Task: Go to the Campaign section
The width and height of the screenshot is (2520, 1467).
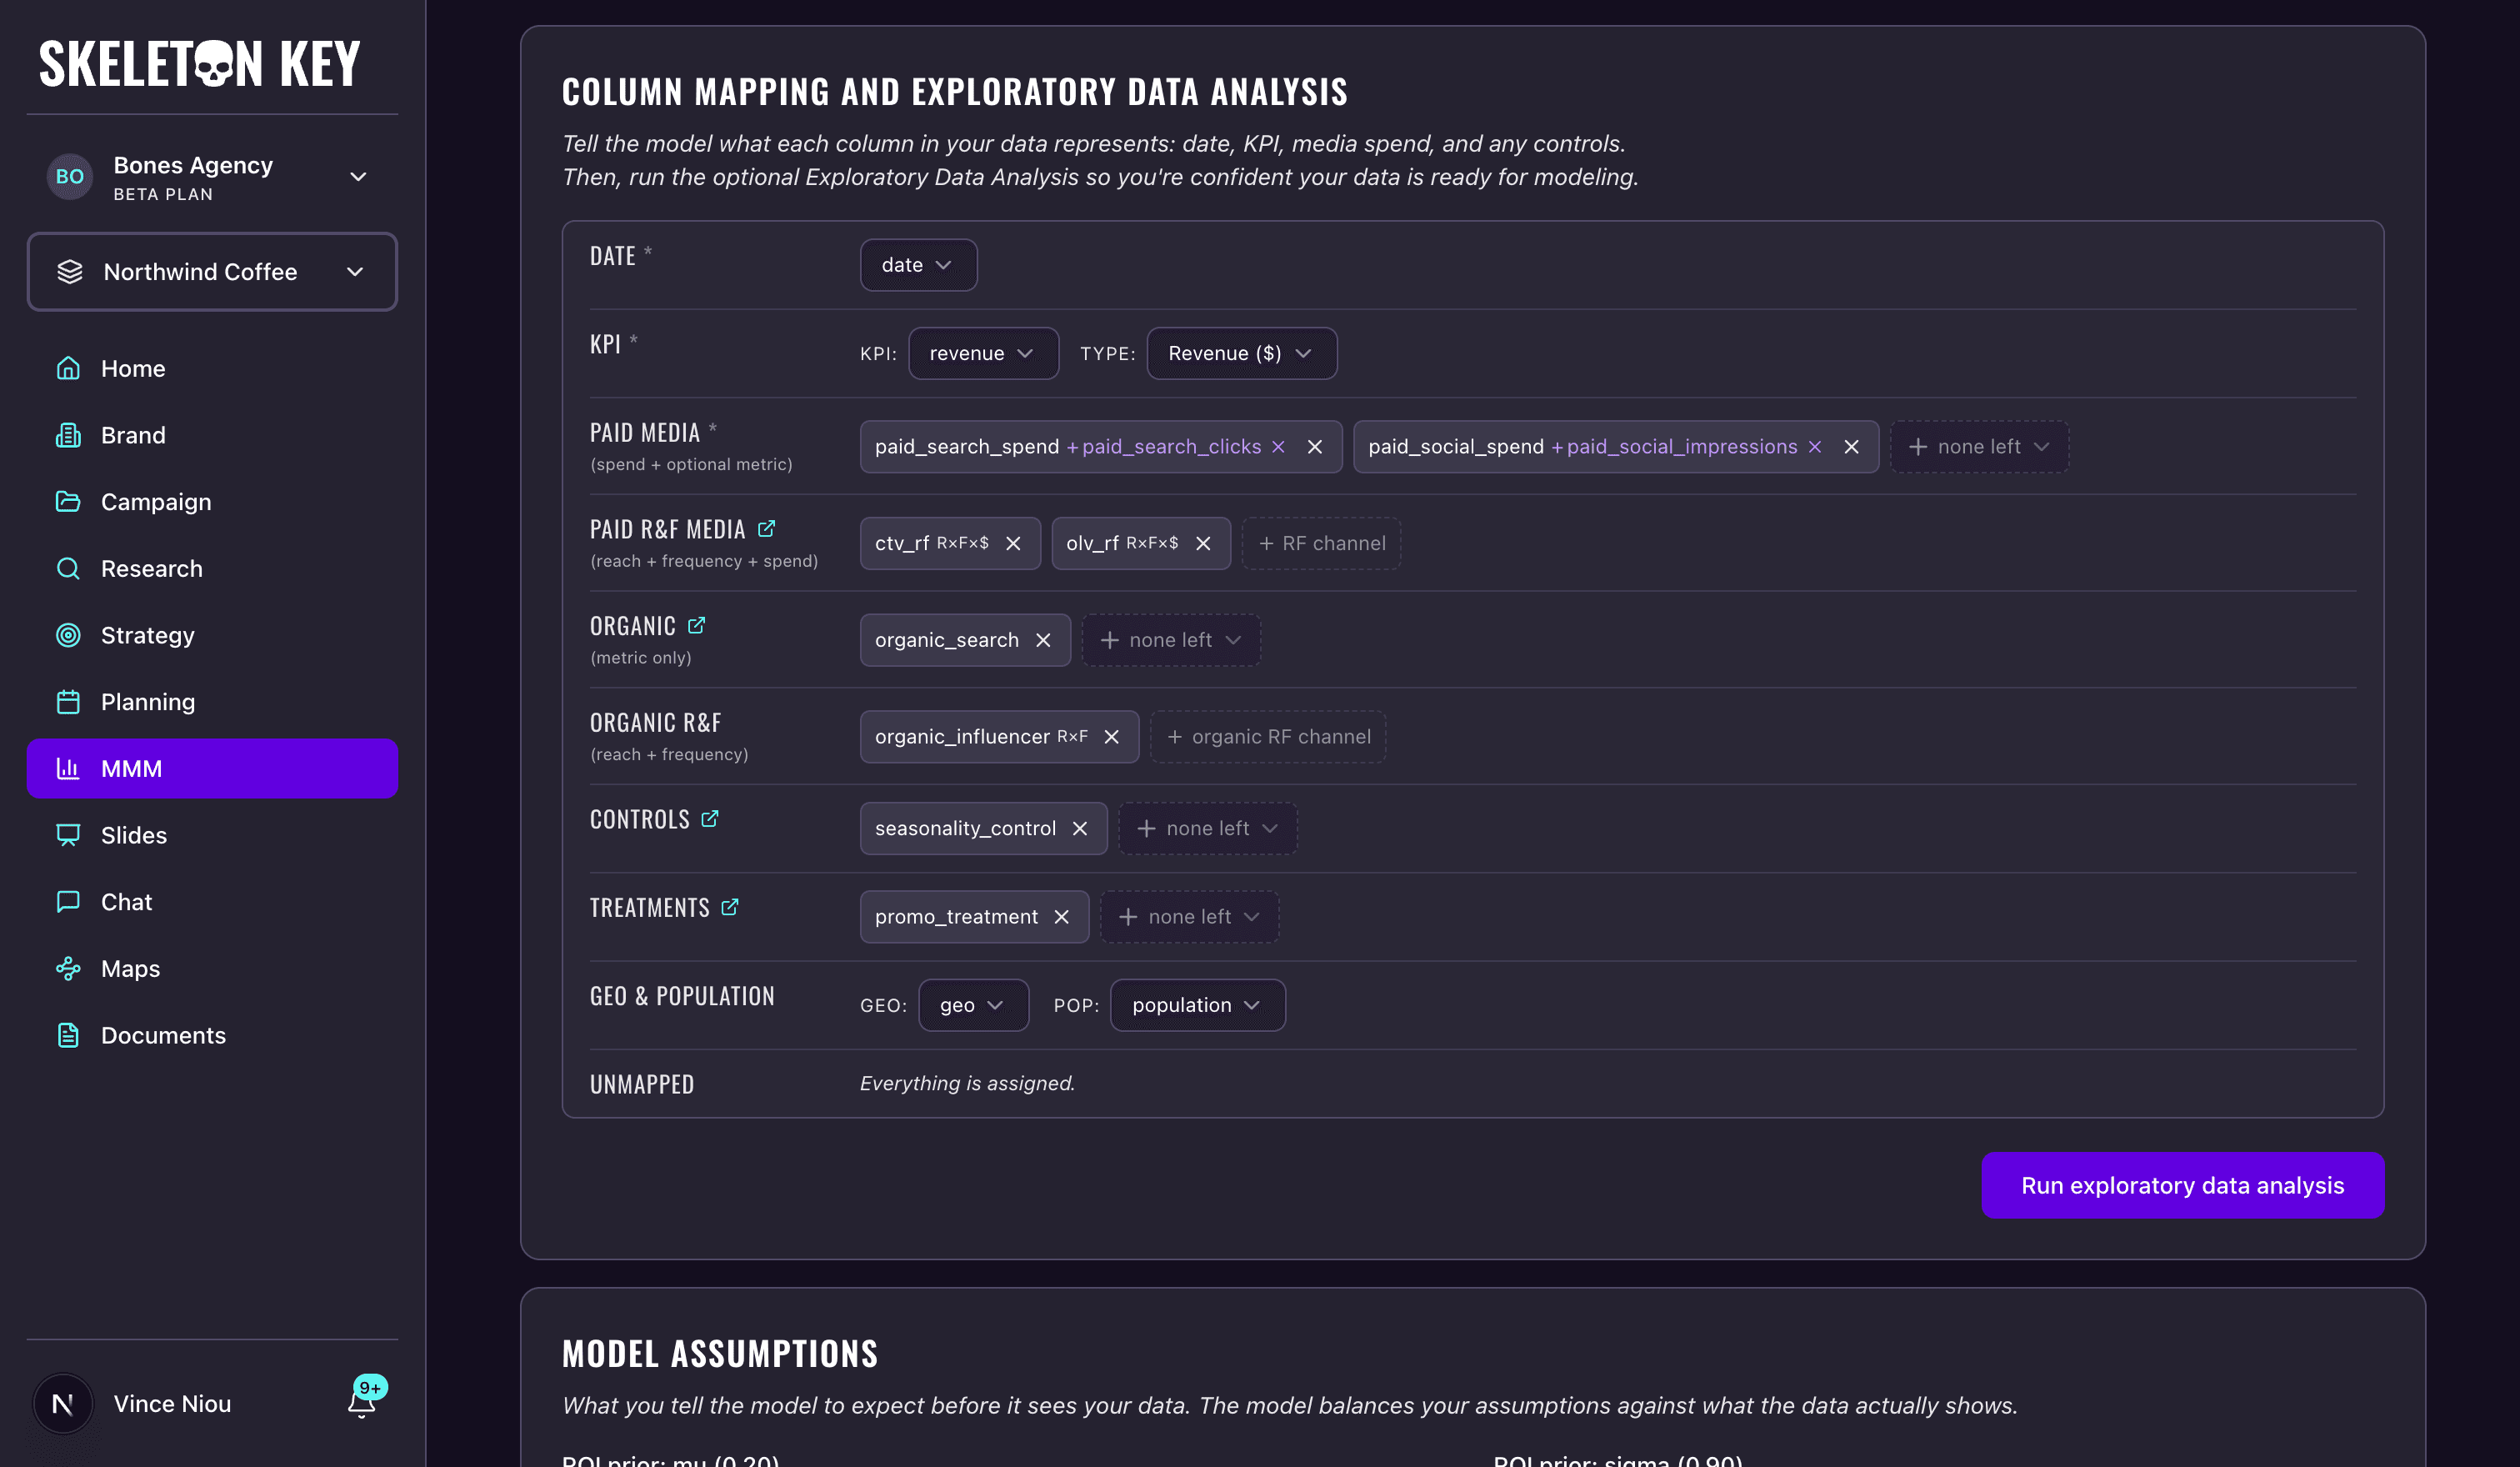Action: [x=212, y=502]
